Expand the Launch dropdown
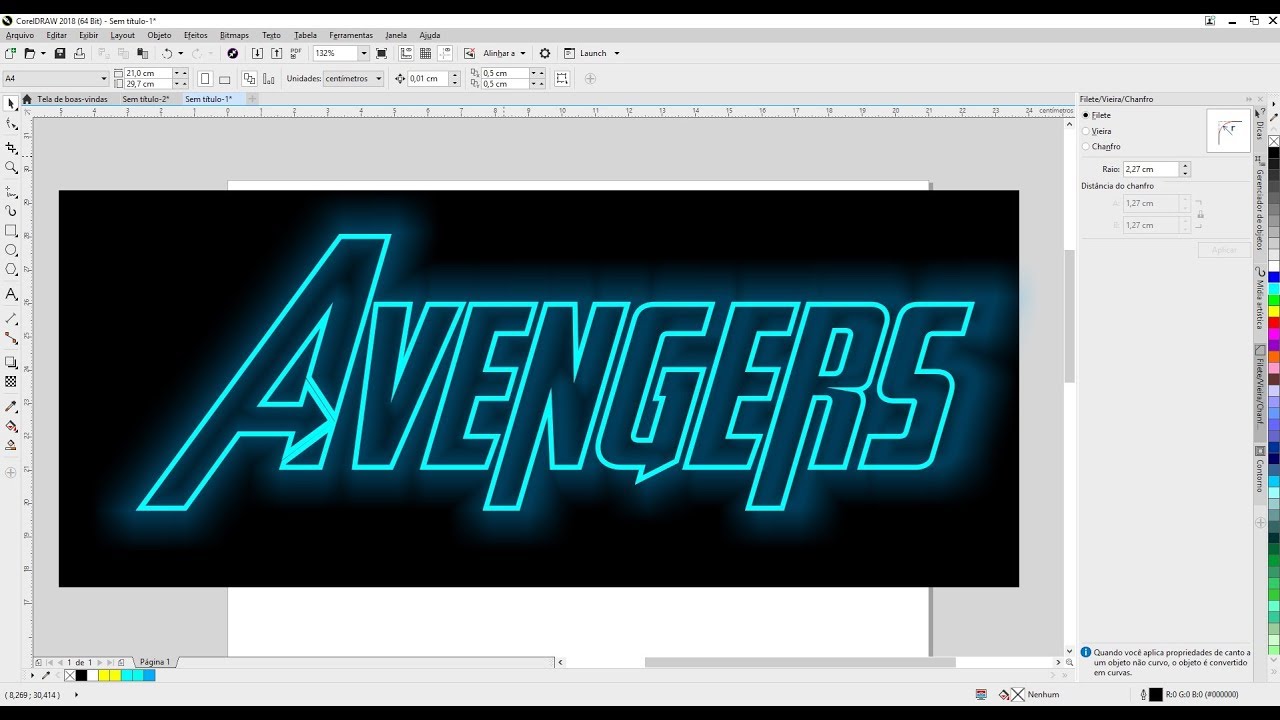 (616, 53)
